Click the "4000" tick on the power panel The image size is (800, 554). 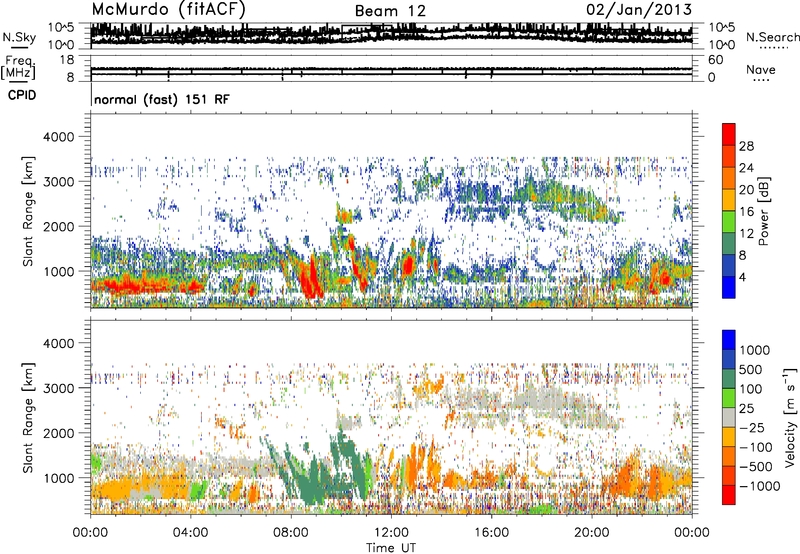(x=59, y=137)
